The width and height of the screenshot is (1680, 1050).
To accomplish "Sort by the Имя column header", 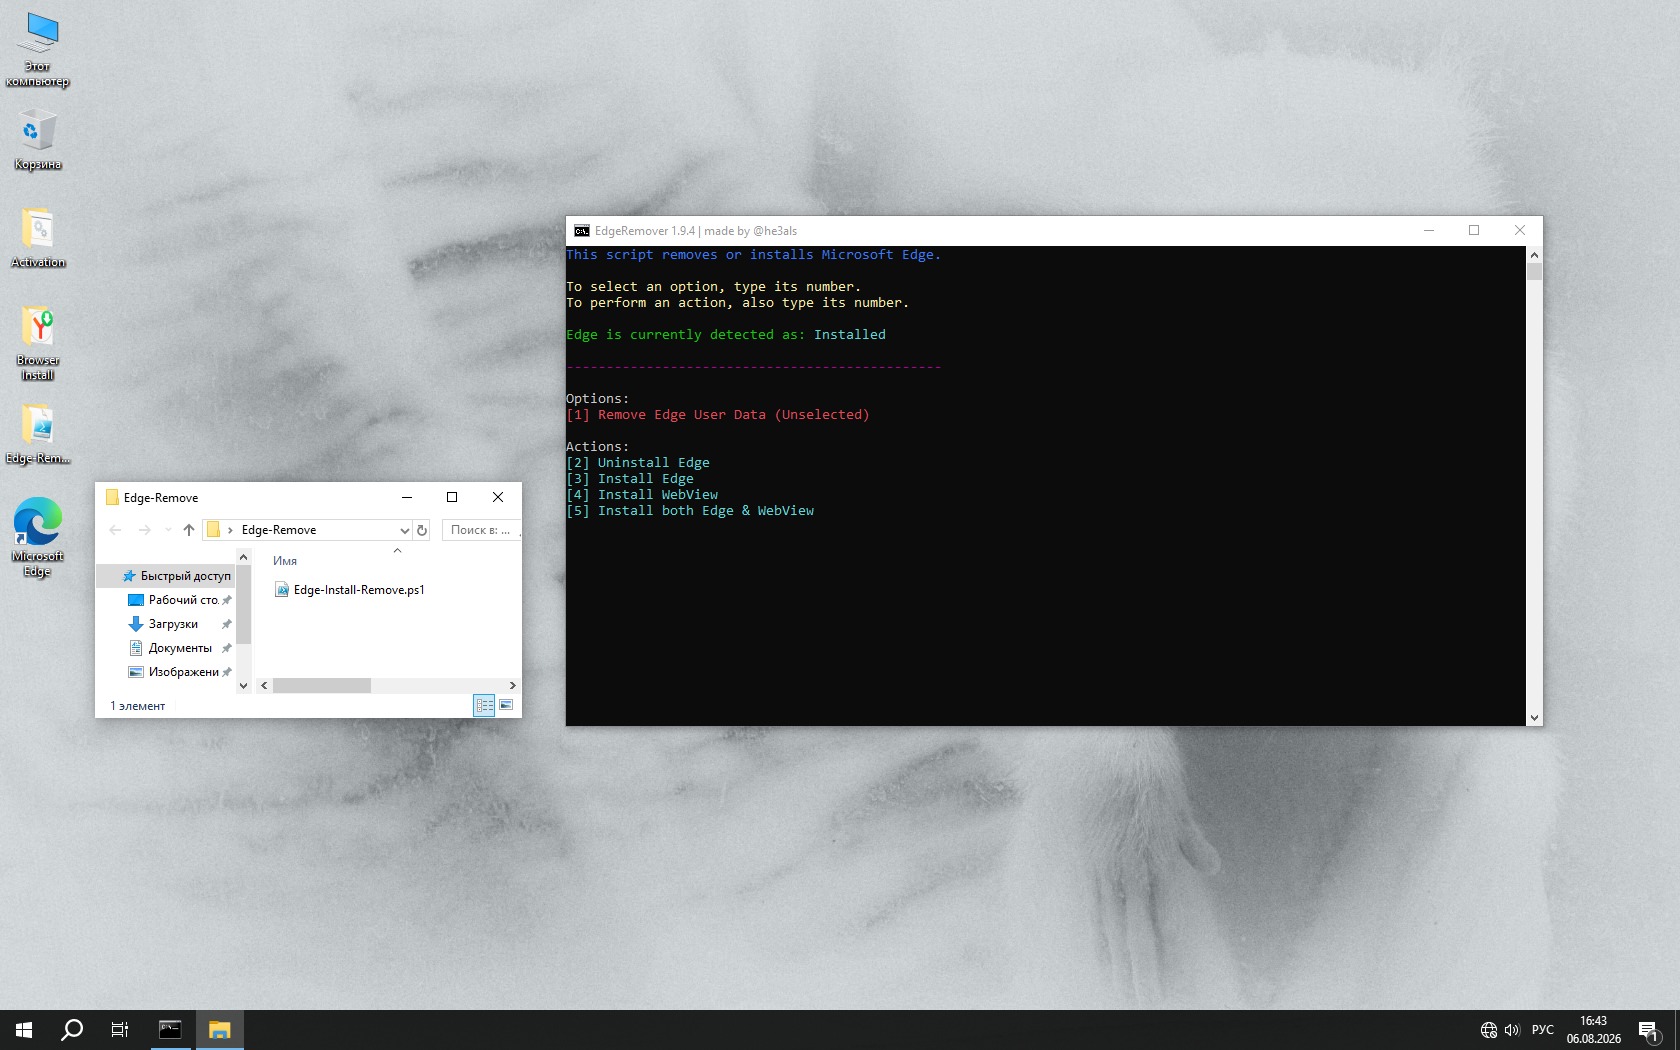I will [285, 561].
